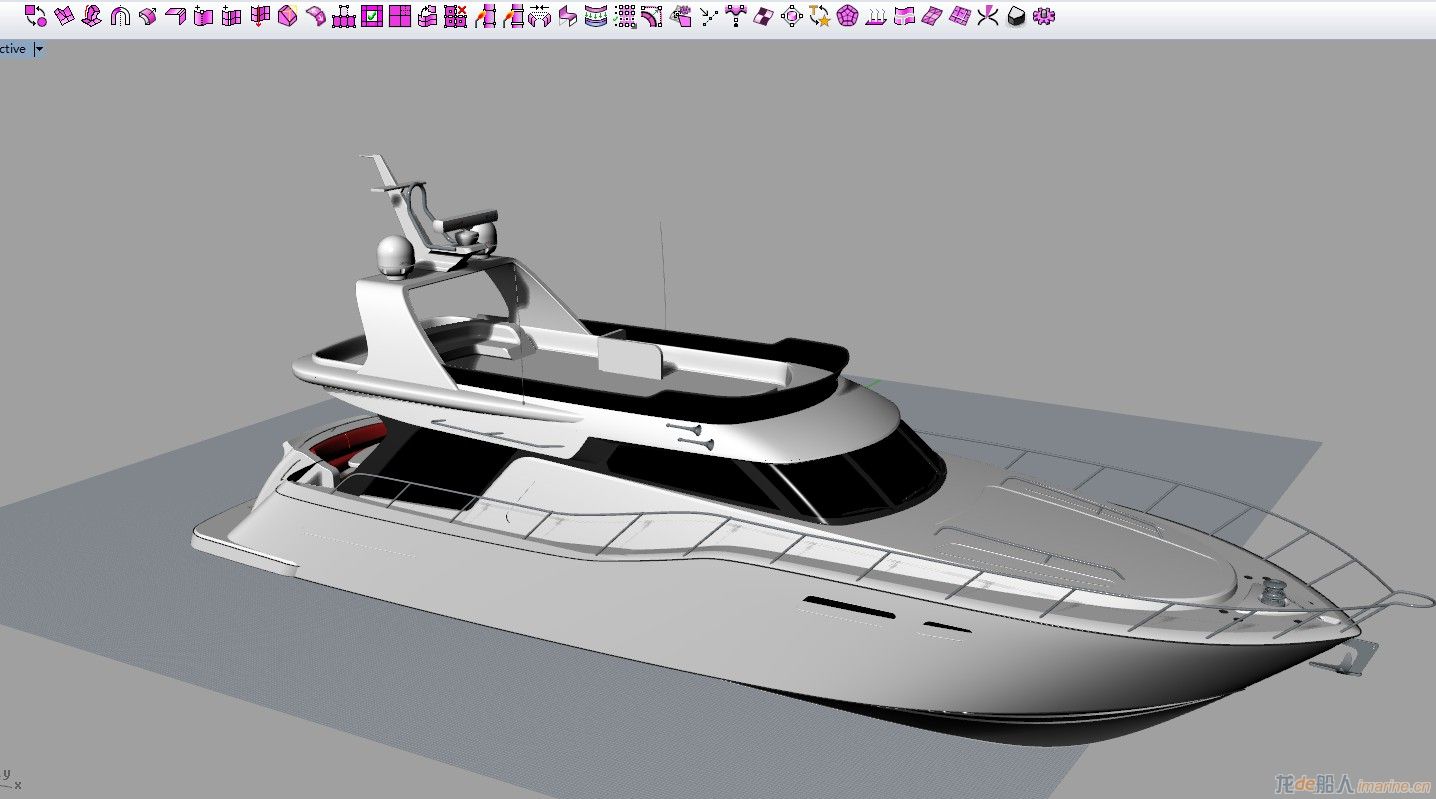Click the arrow pointing to dotted line icon
This screenshot has height=799, width=1436.
point(708,16)
